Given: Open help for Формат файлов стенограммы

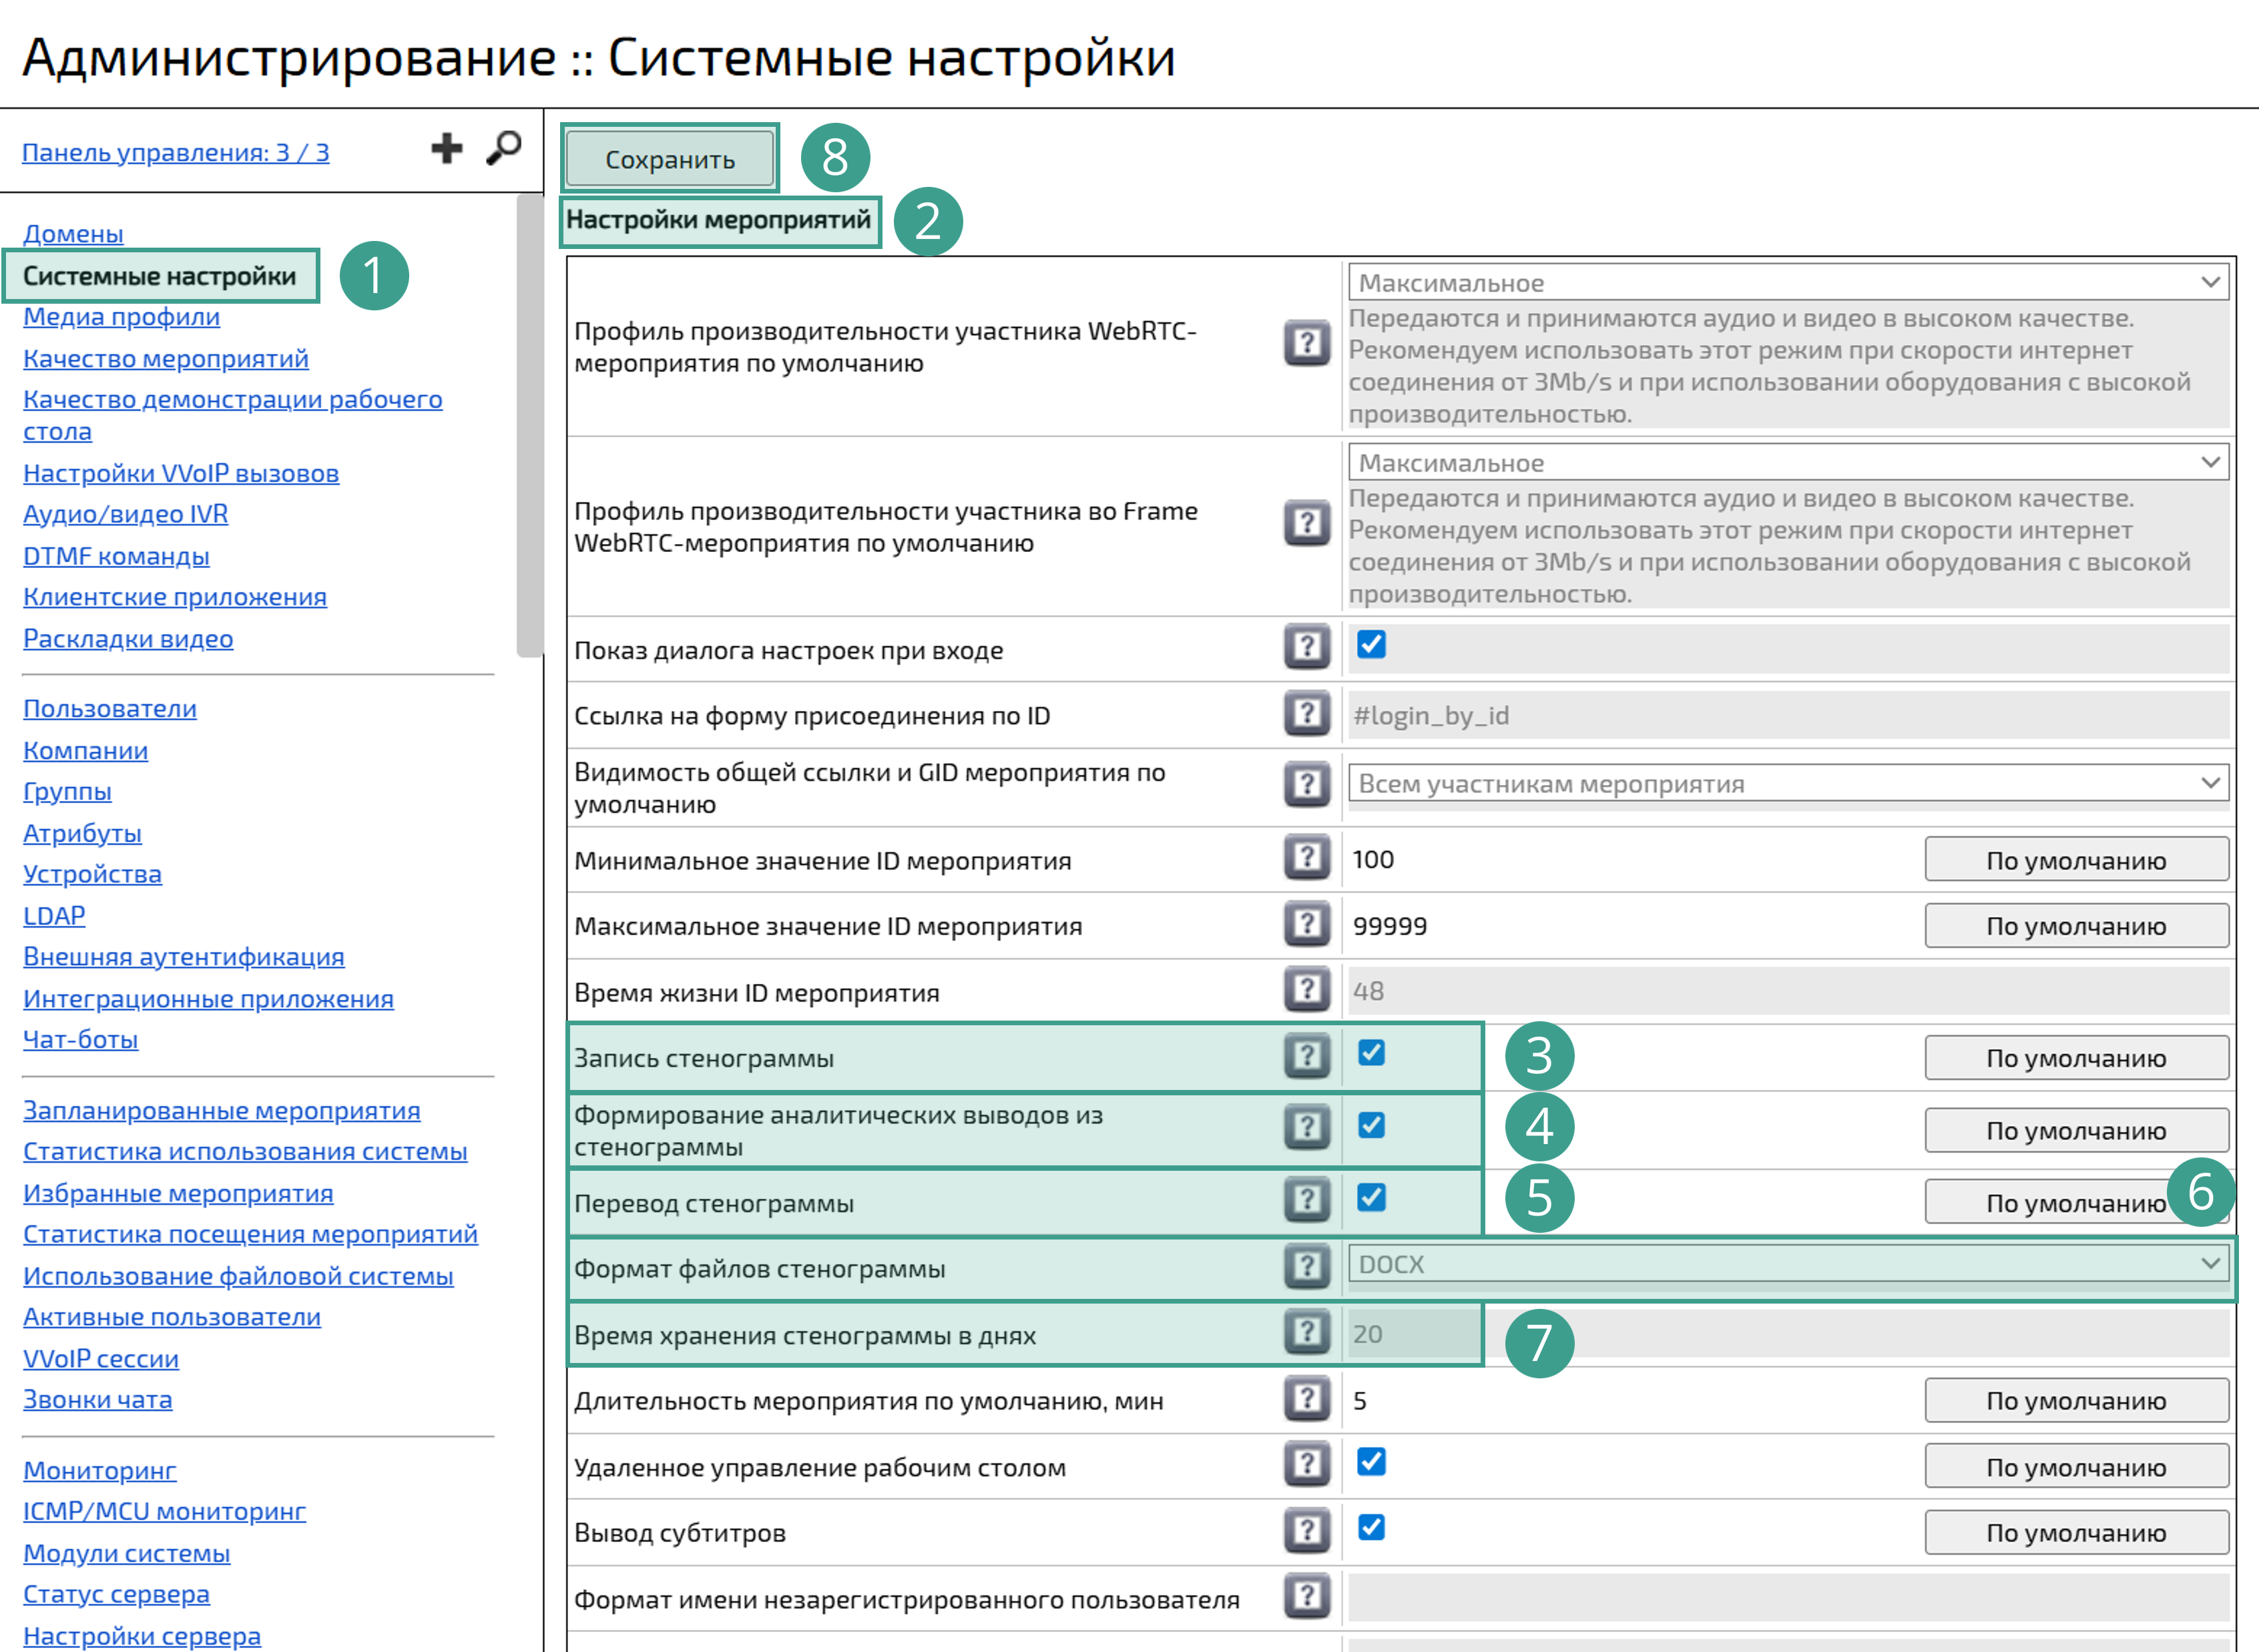Looking at the screenshot, I should (1306, 1266).
